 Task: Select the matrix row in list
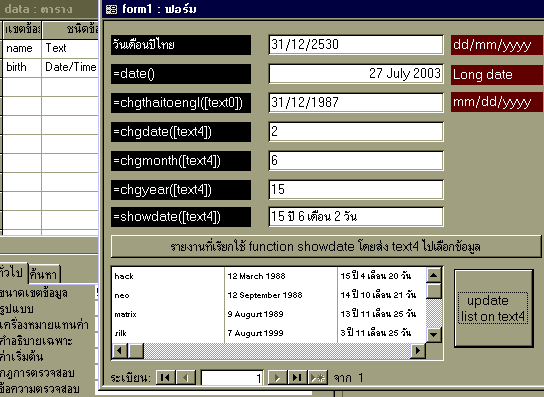point(269,314)
